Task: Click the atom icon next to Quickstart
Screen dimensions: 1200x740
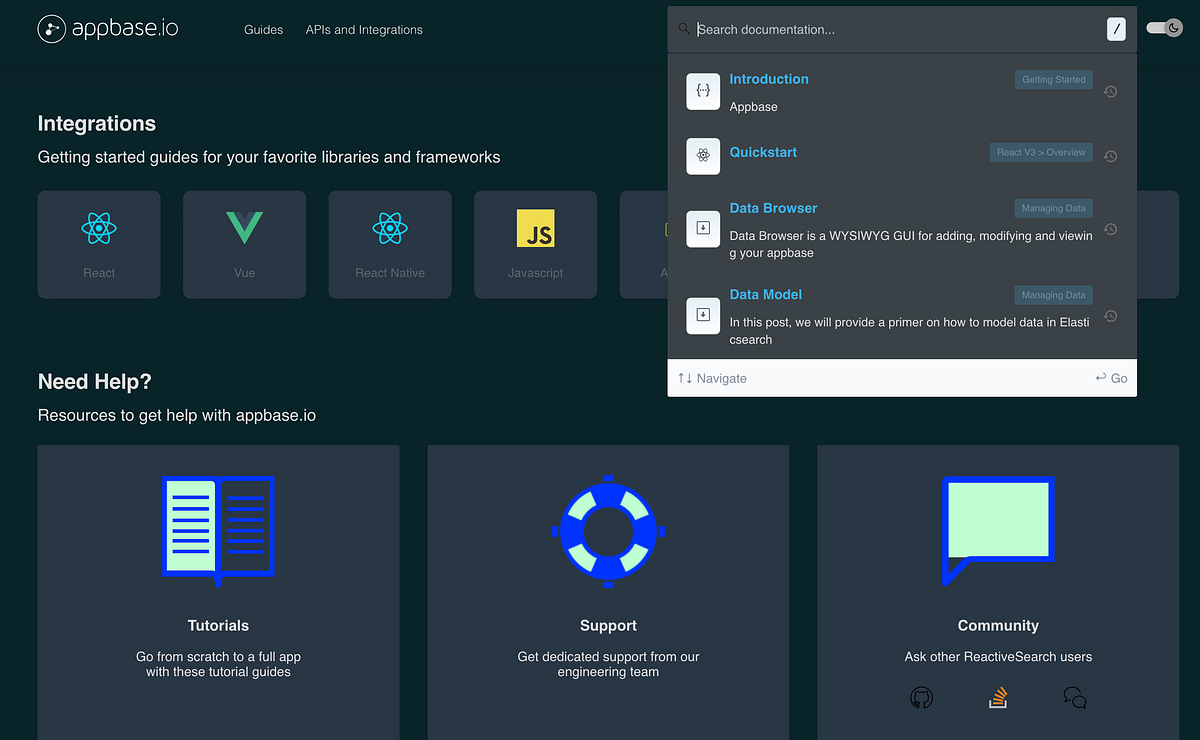Action: click(703, 156)
